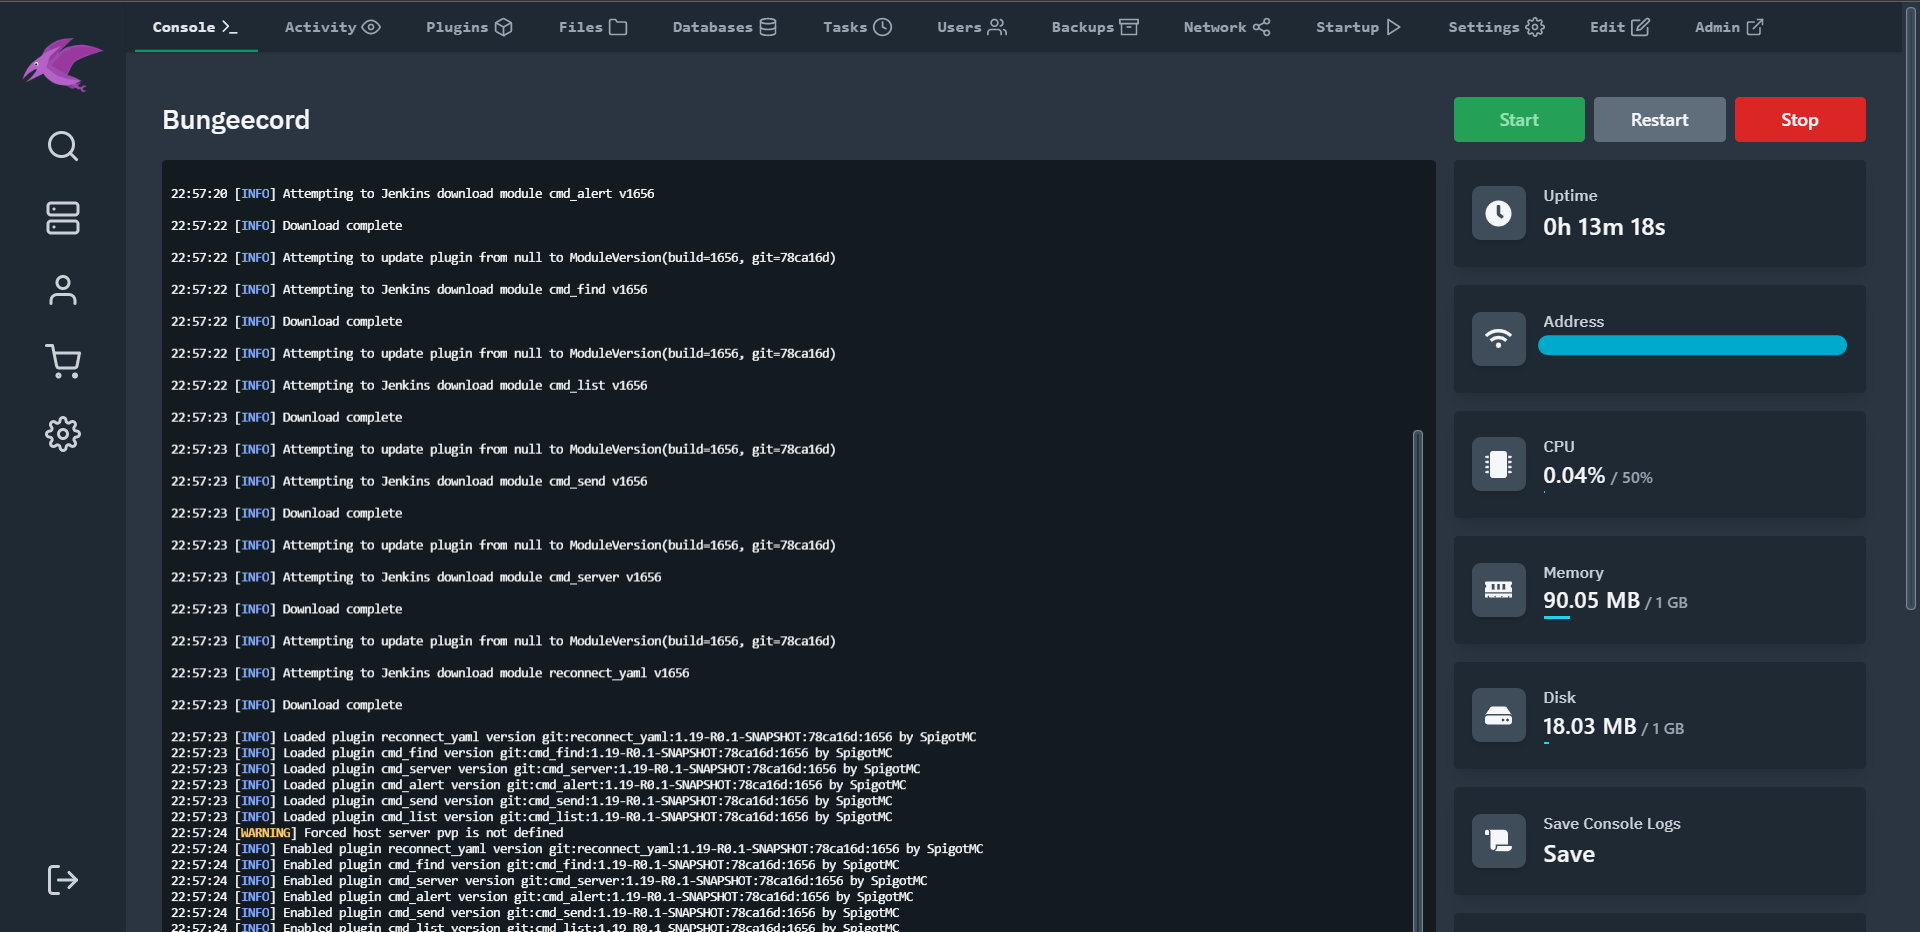Open the store via the cart icon
This screenshot has width=1920, height=932.
(x=62, y=361)
